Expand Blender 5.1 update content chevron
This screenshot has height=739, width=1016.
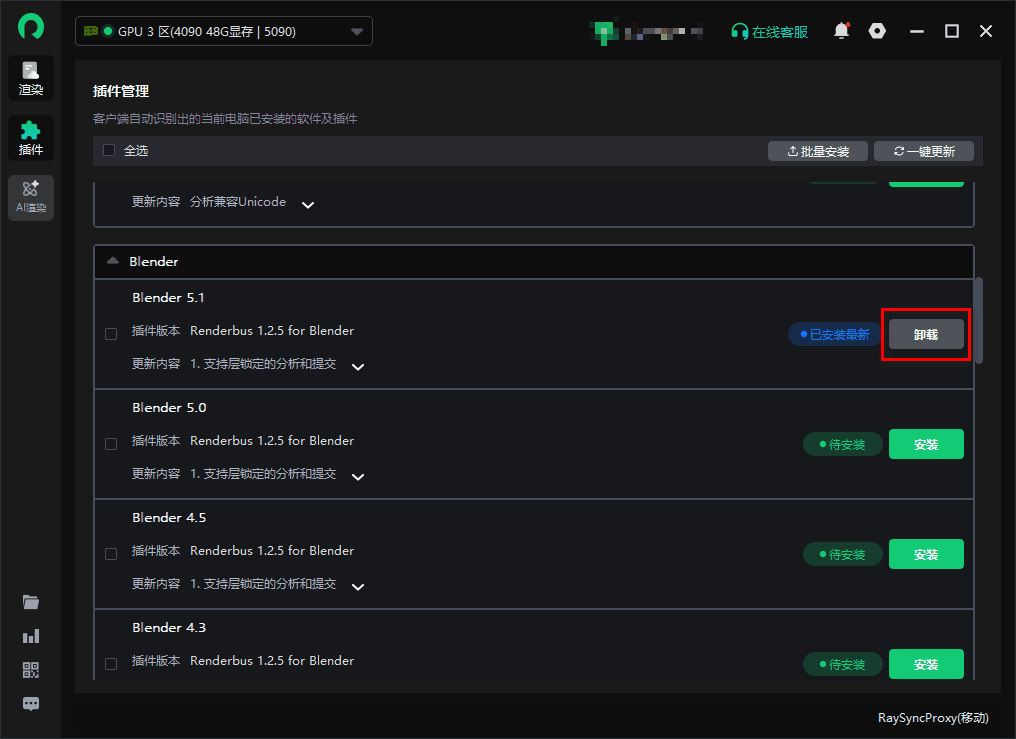[358, 367]
